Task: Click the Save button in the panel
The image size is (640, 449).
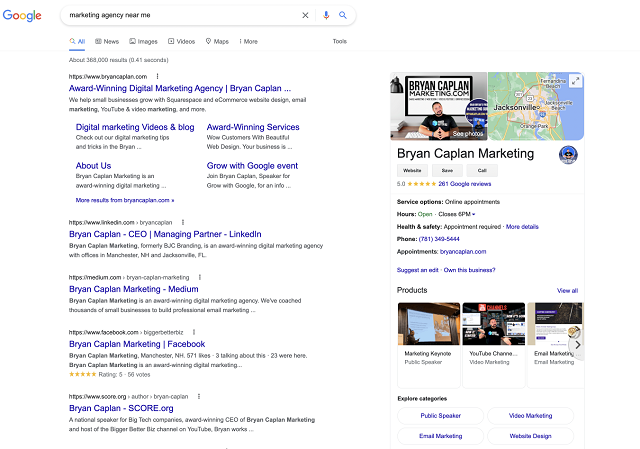Action: (447, 170)
